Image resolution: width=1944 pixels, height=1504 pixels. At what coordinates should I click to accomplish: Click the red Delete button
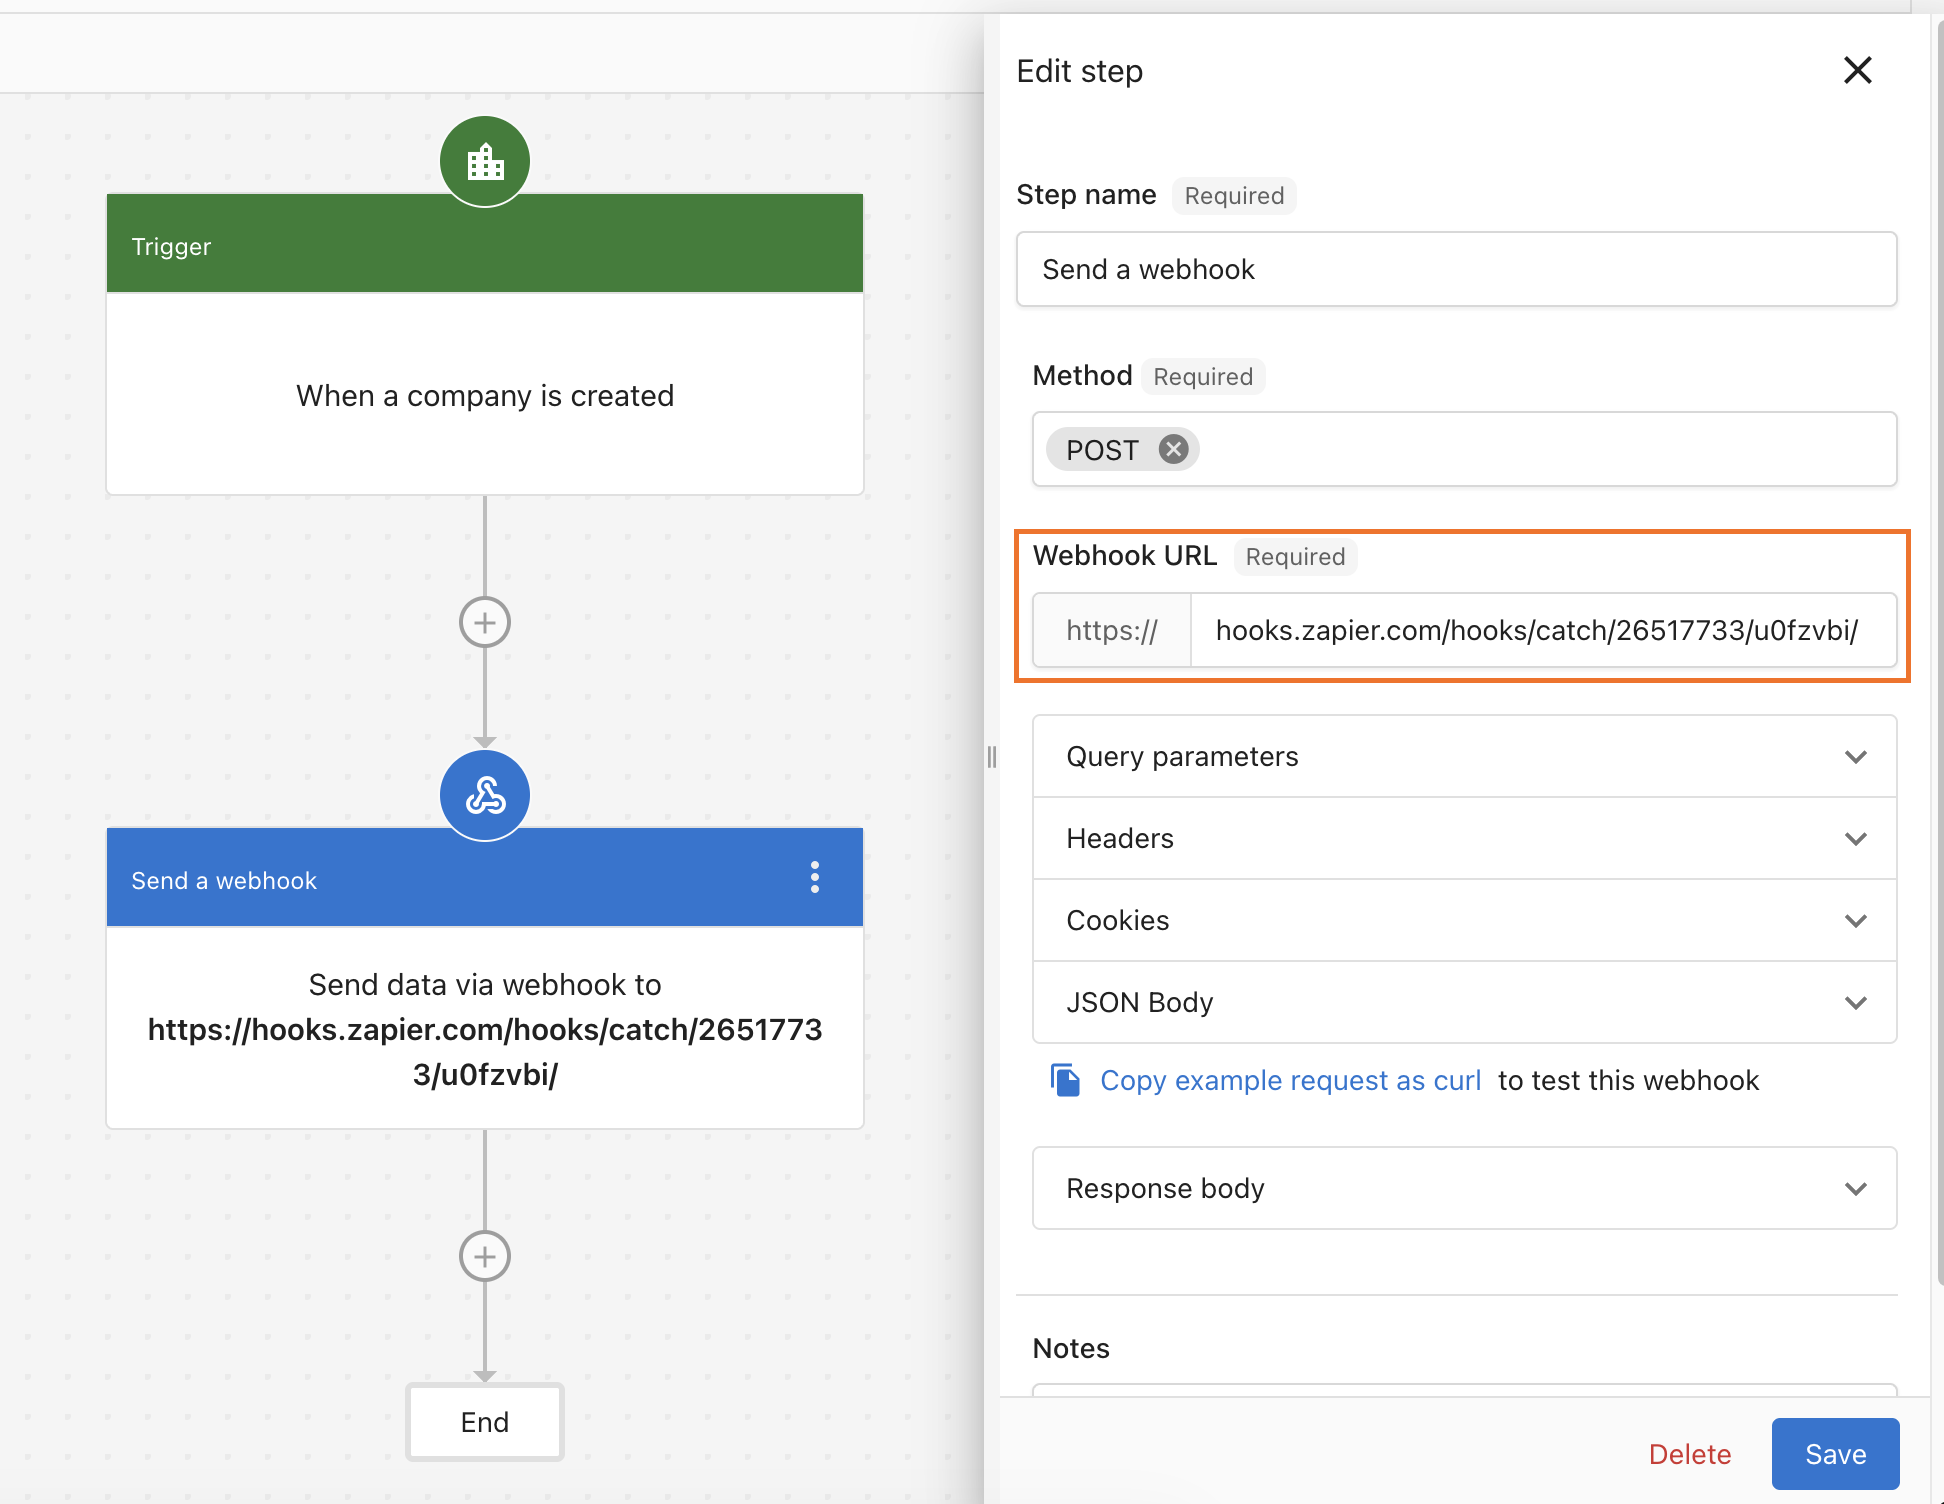[x=1689, y=1454]
